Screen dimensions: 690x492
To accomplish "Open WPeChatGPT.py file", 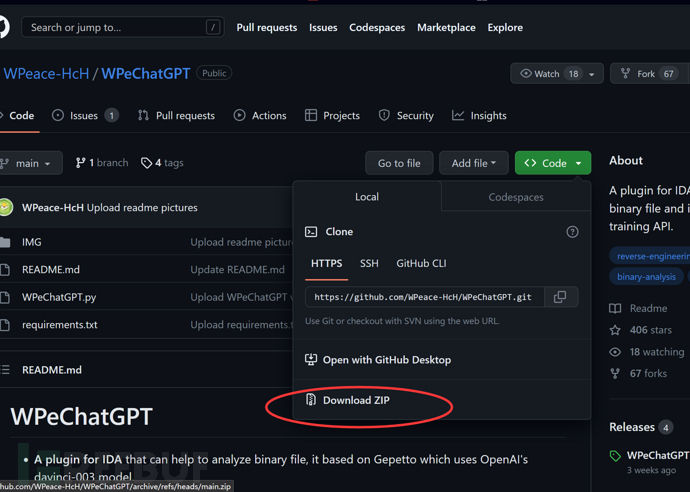I will (59, 297).
